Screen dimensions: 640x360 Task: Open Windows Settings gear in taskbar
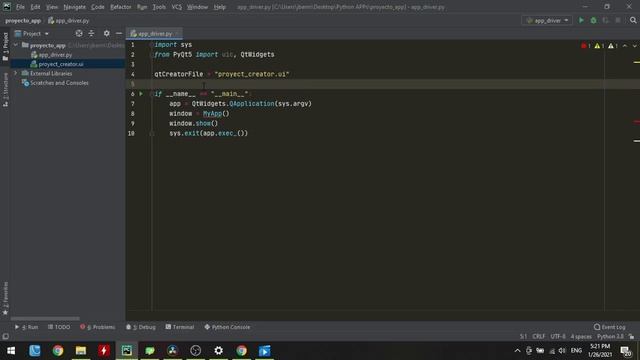[x=218, y=351]
